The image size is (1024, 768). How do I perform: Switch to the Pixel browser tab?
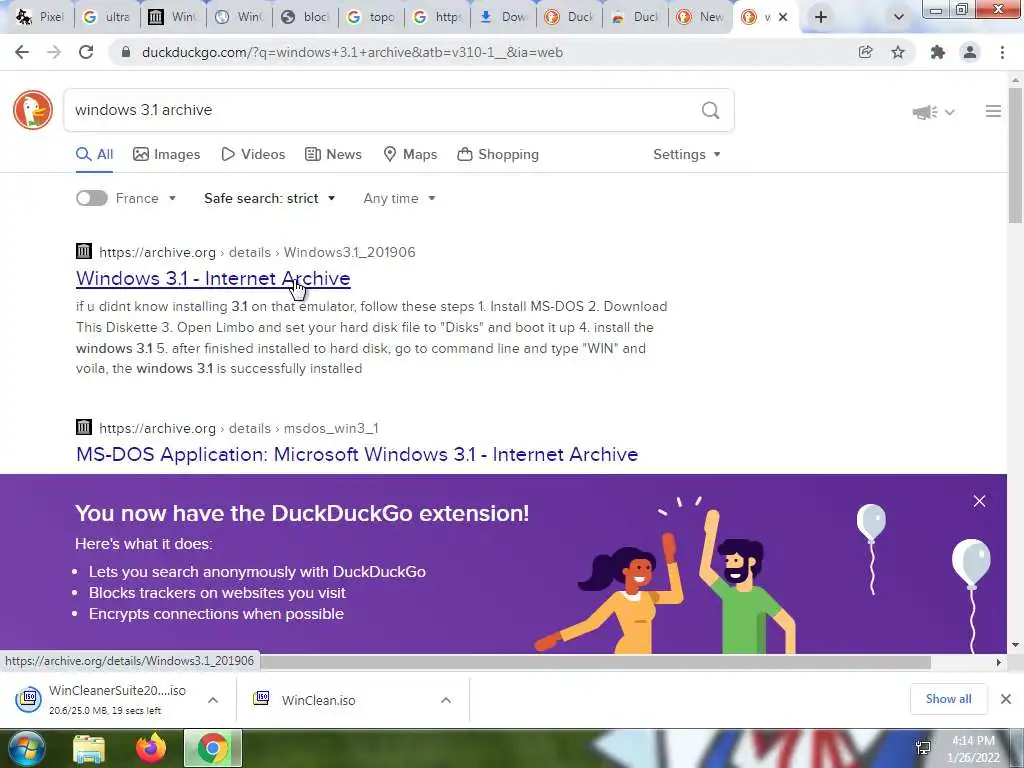(41, 17)
